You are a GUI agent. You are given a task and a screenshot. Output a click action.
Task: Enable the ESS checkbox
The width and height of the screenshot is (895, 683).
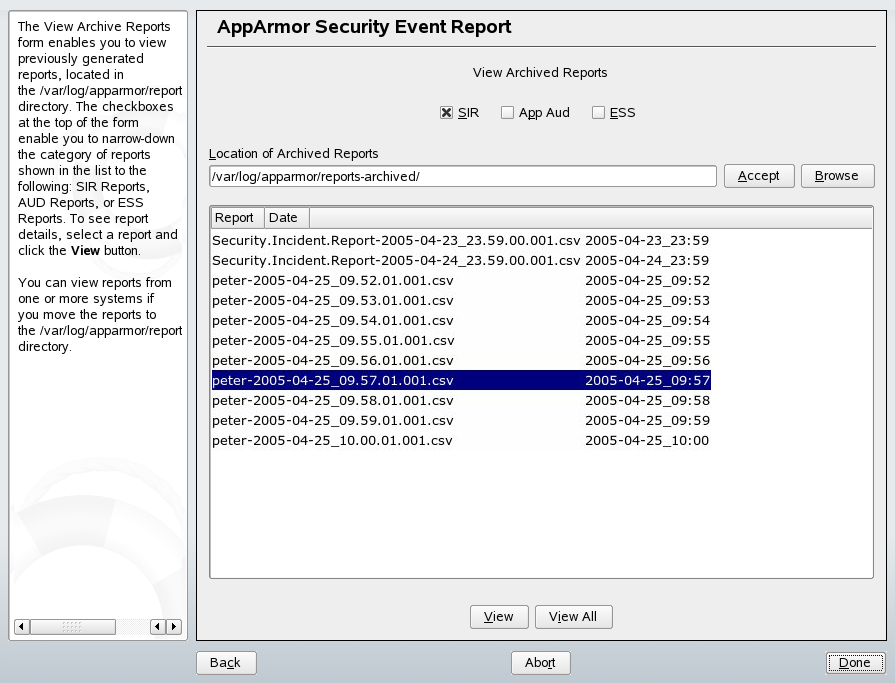point(597,113)
